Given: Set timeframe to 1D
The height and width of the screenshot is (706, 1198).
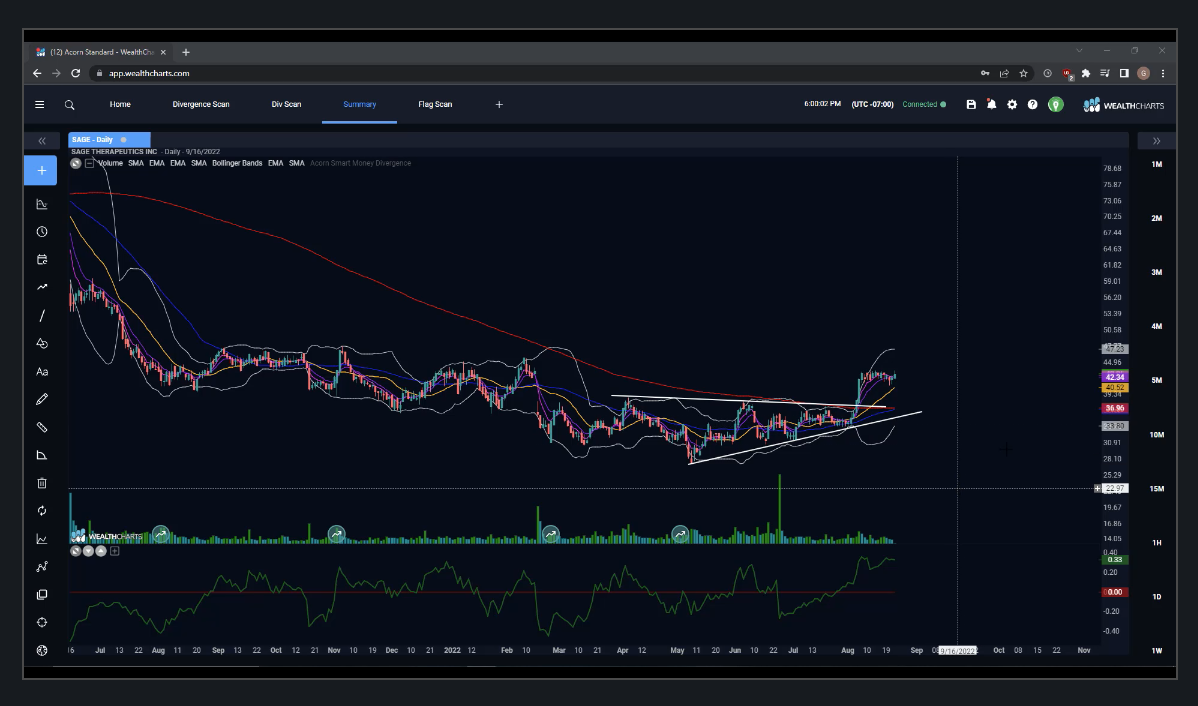Looking at the screenshot, I should point(1157,597).
